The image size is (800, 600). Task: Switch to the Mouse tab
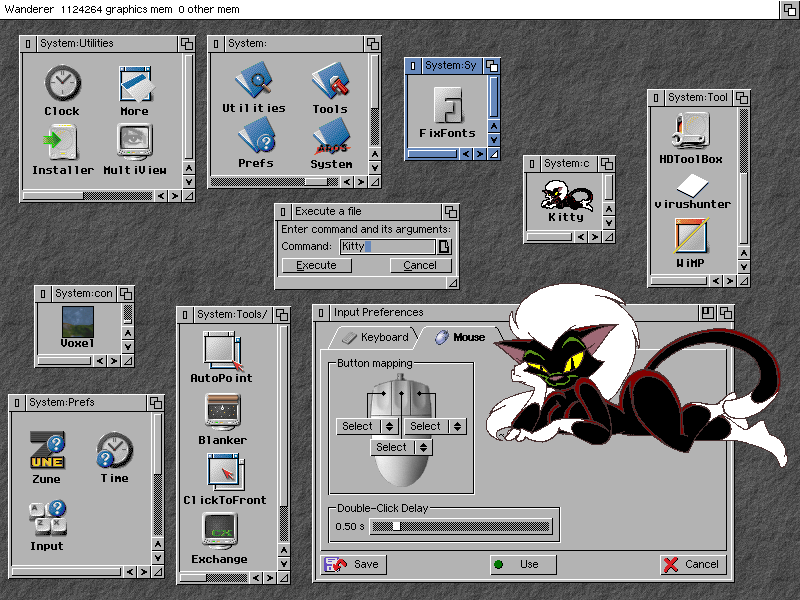point(460,337)
